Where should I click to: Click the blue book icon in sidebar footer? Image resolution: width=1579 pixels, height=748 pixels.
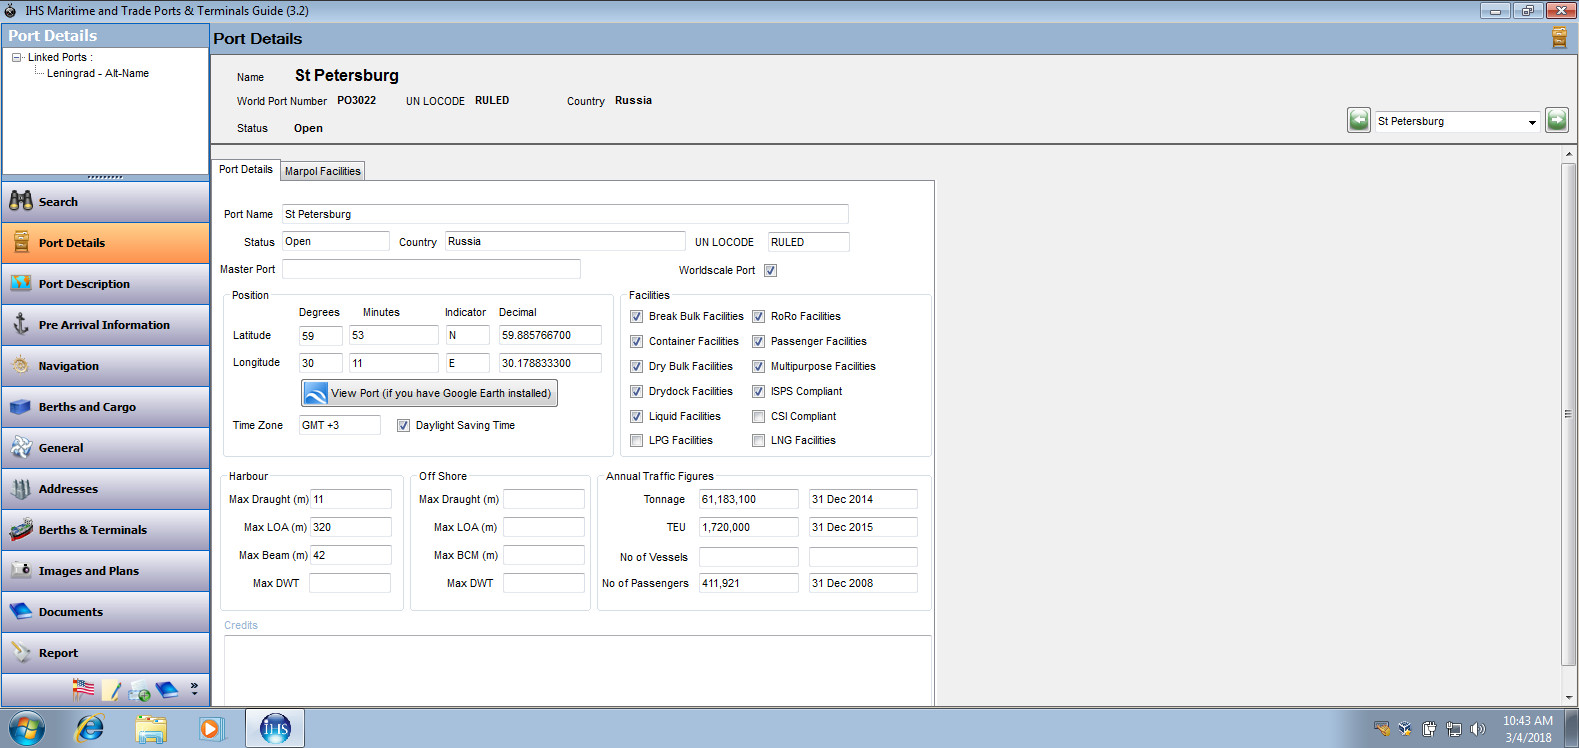167,690
